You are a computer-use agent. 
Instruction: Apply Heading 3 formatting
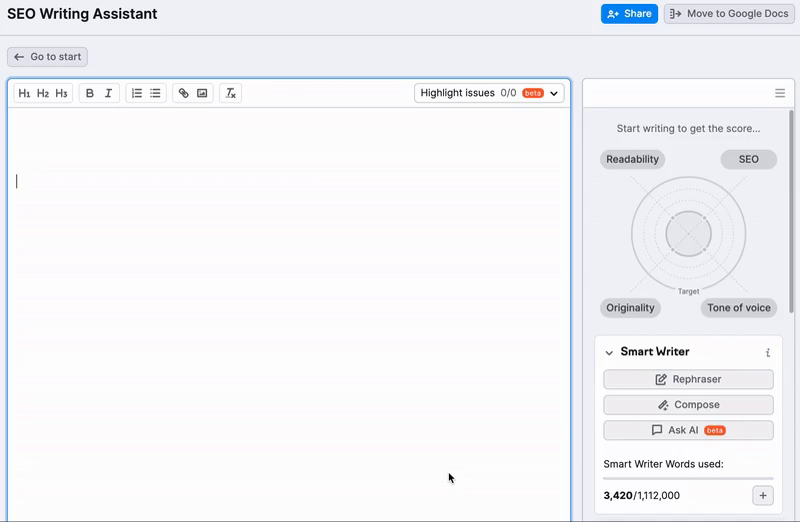(62, 93)
